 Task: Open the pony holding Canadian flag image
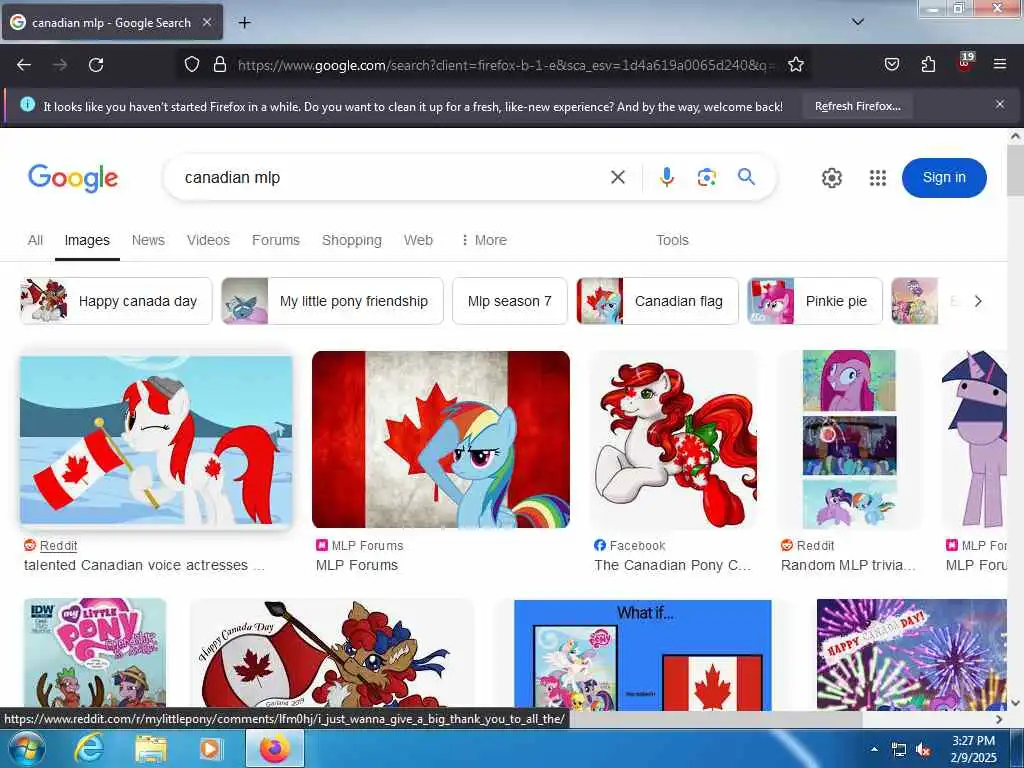point(156,440)
